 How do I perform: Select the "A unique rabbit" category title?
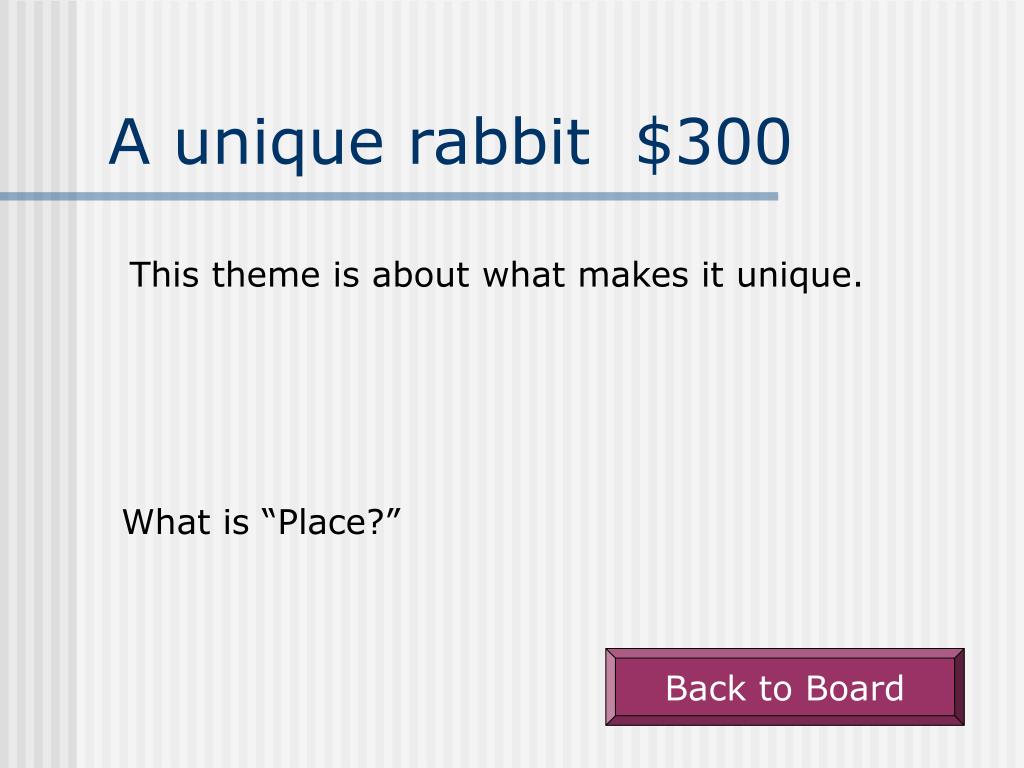[x=349, y=142]
